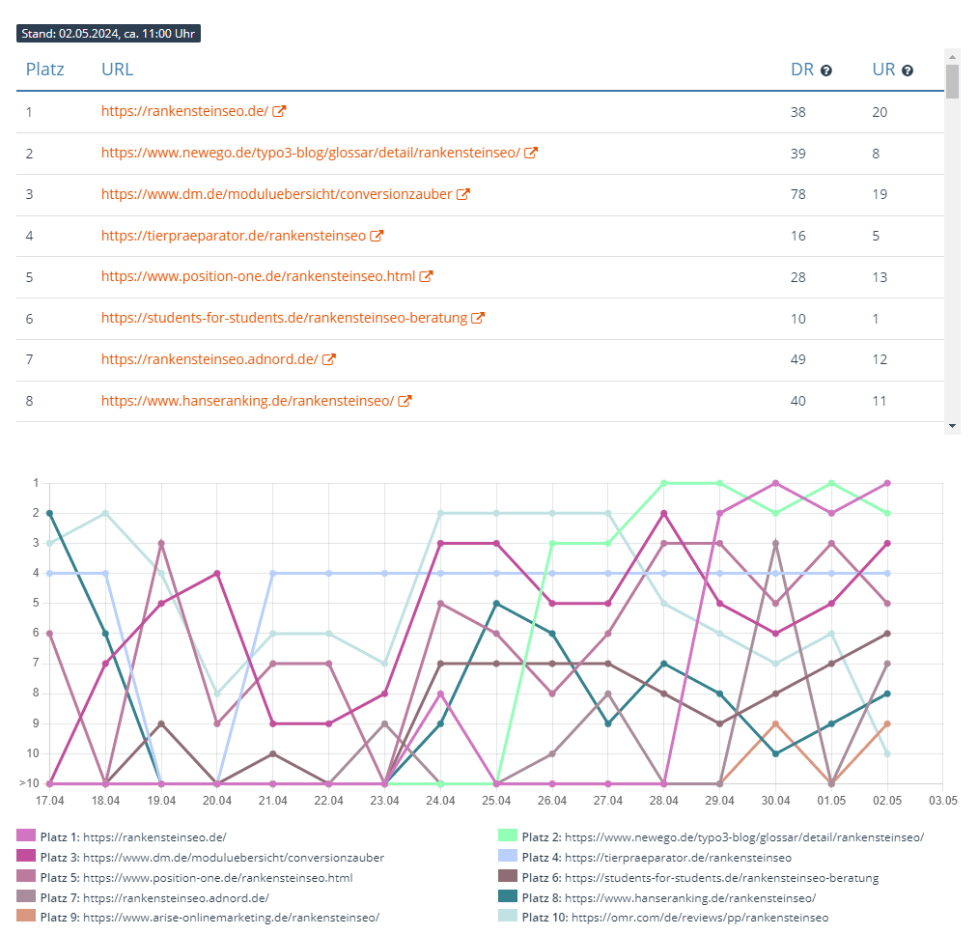Click the scroll down arrow of table
The image size is (978, 935).
point(952,426)
